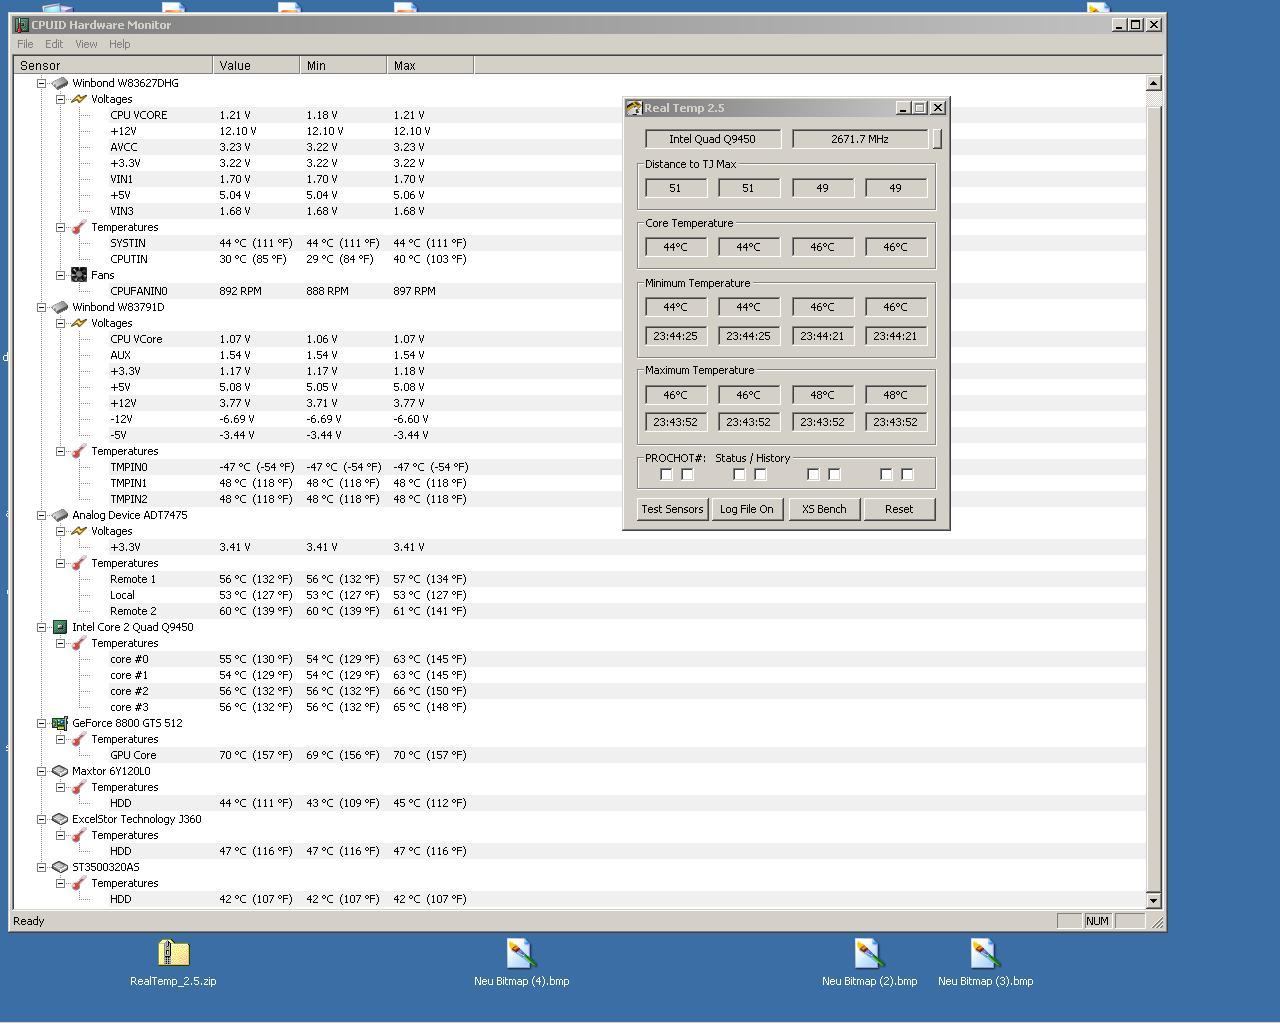The image size is (1280, 1024).
Task: Click Temperatures icon under ST3500320AS
Action: (x=79, y=883)
